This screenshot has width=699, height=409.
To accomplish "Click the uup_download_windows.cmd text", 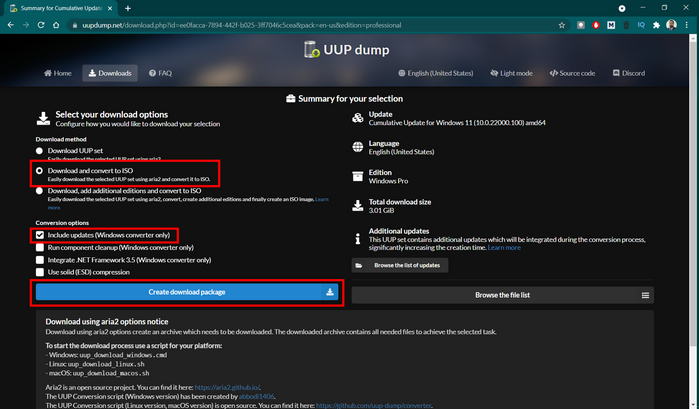I will click(123, 355).
